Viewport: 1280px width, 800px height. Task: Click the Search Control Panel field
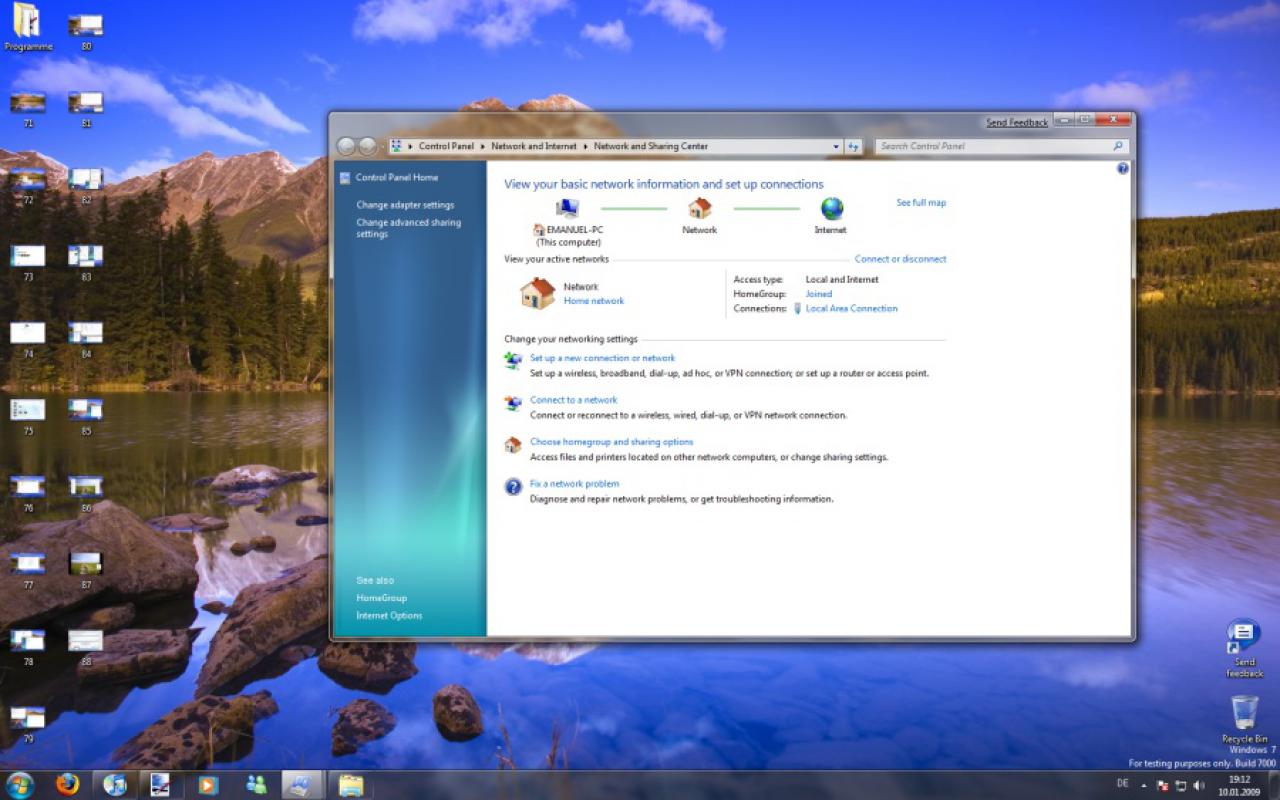click(1003, 146)
